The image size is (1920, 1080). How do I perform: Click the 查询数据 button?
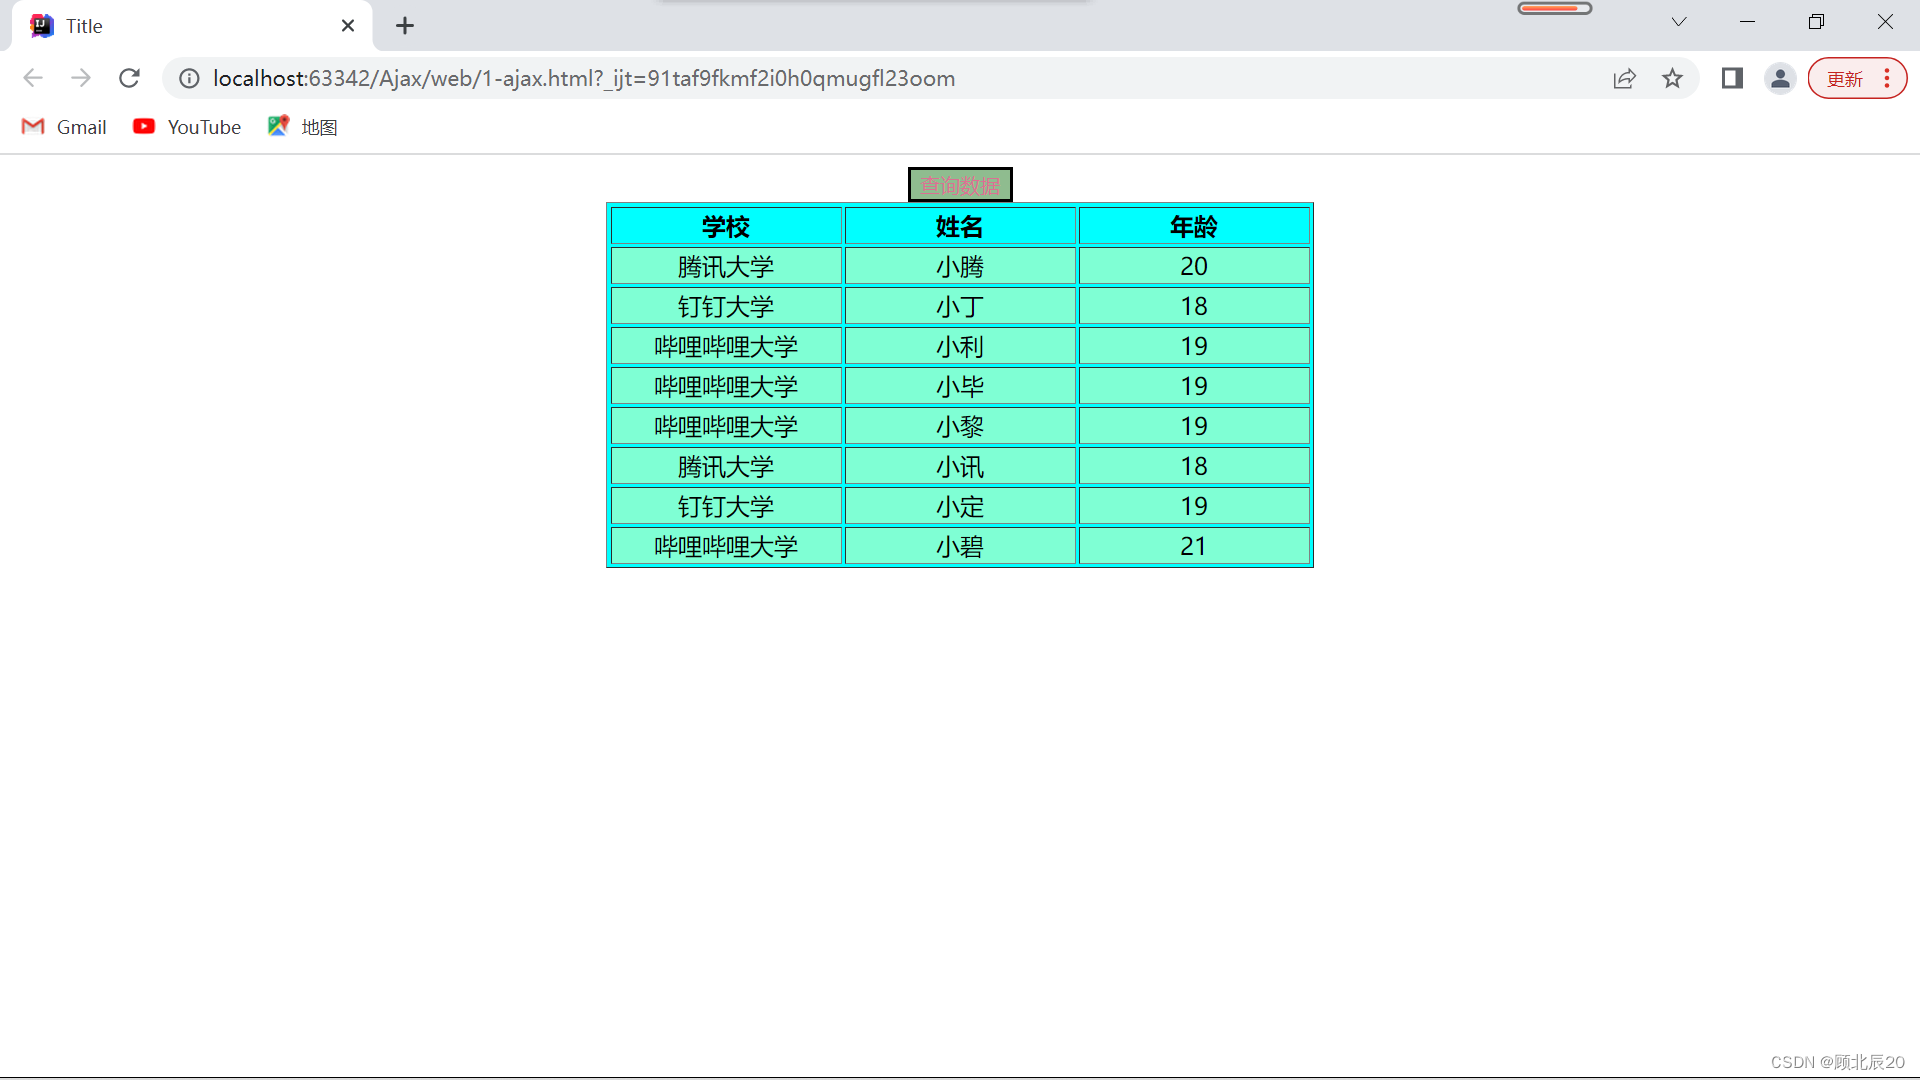(x=959, y=184)
